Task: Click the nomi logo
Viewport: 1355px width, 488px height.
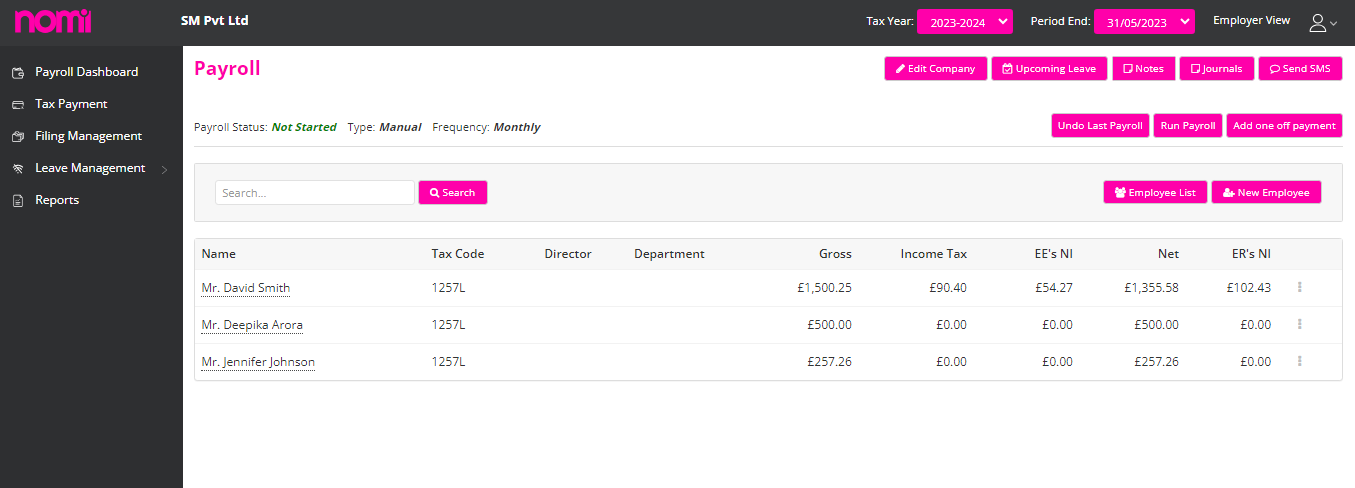Action: pyautogui.click(x=53, y=20)
